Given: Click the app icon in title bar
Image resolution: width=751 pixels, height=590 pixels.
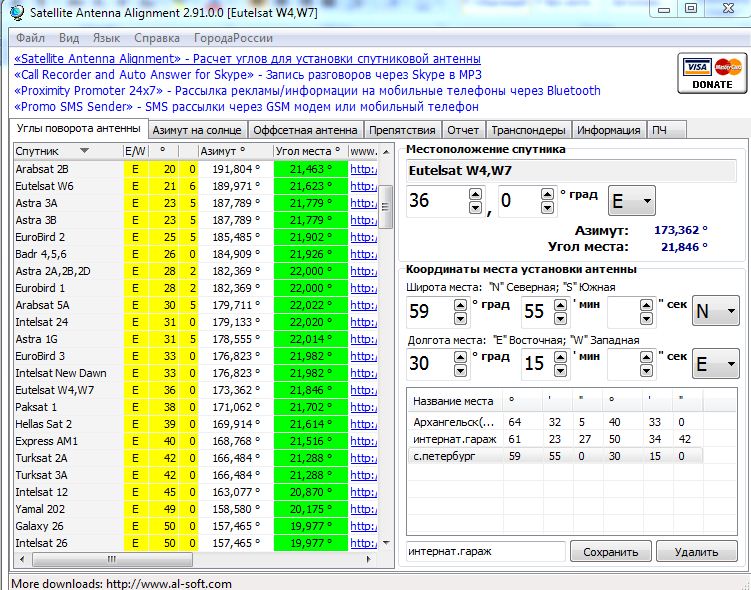Looking at the screenshot, I should click(x=15, y=11).
